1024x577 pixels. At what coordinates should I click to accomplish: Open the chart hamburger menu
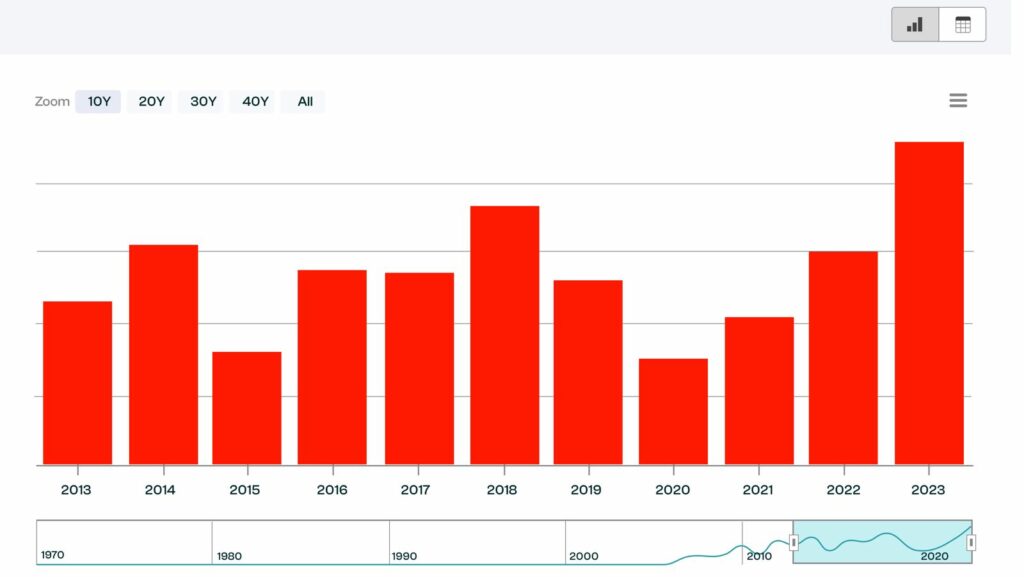click(x=958, y=101)
